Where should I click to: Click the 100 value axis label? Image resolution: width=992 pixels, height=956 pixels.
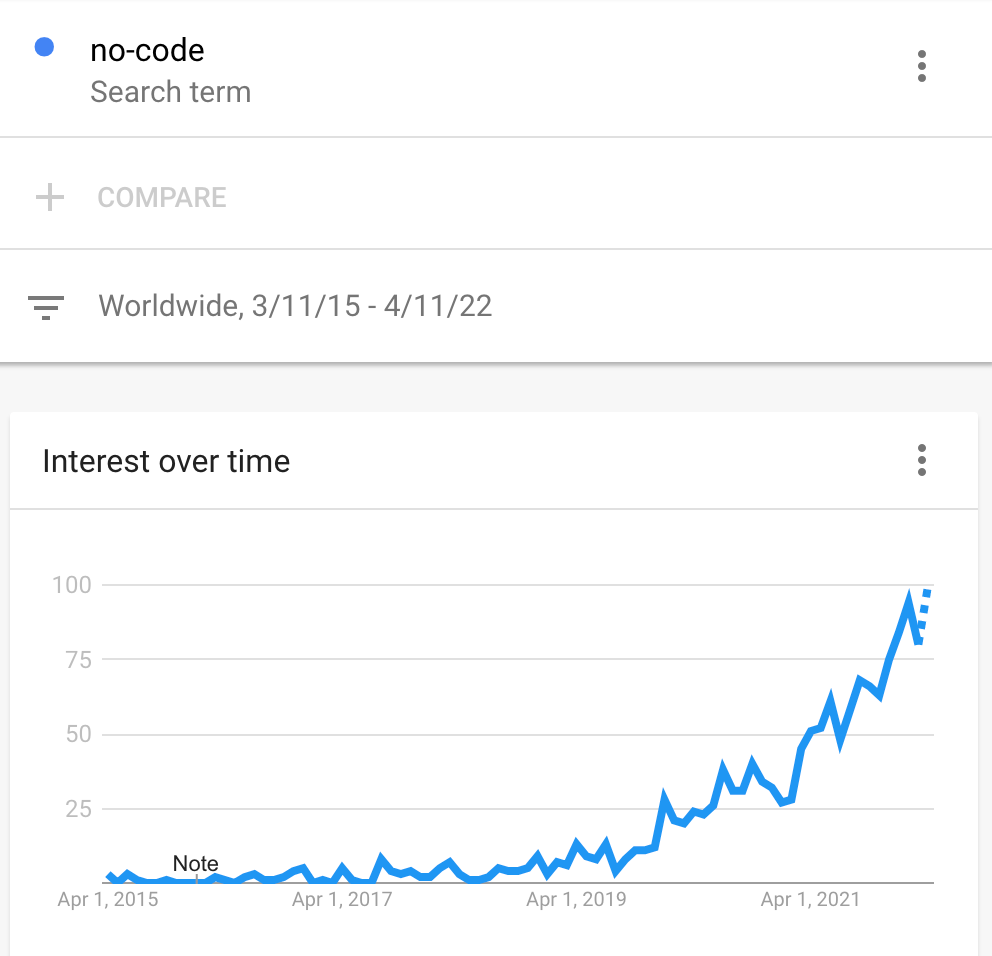point(72,584)
